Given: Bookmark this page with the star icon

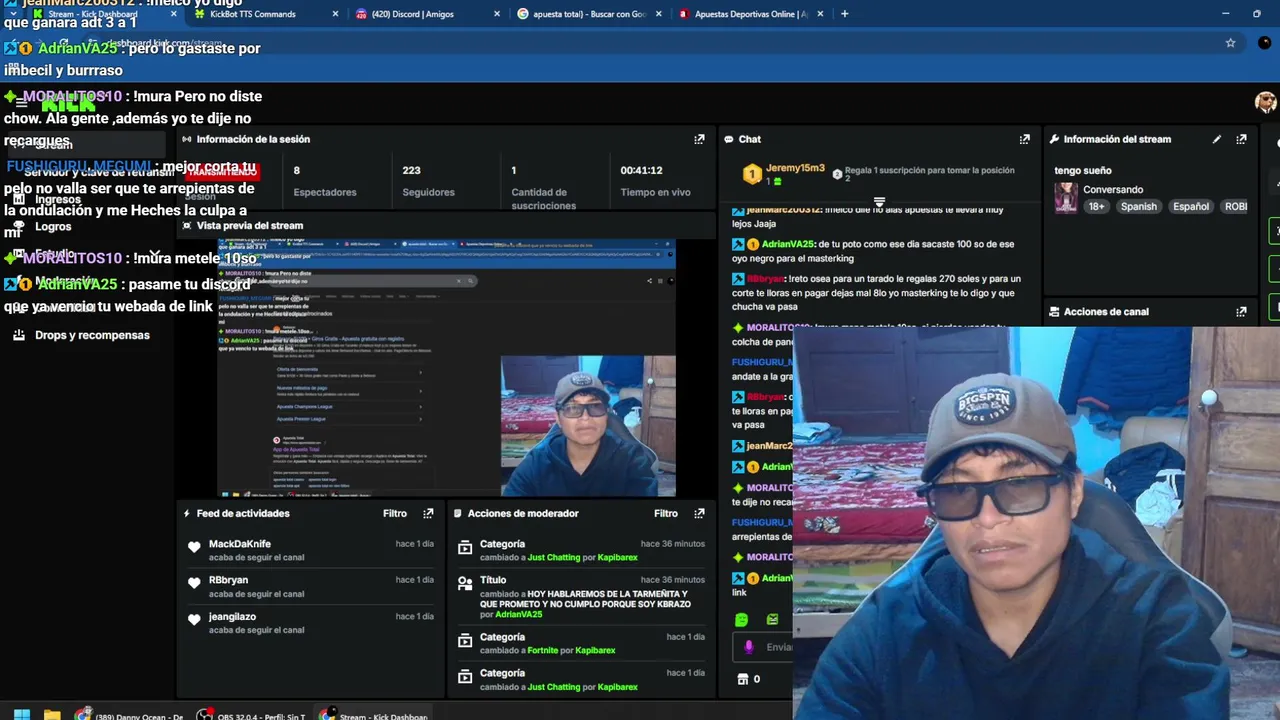Looking at the screenshot, I should 1230,43.
